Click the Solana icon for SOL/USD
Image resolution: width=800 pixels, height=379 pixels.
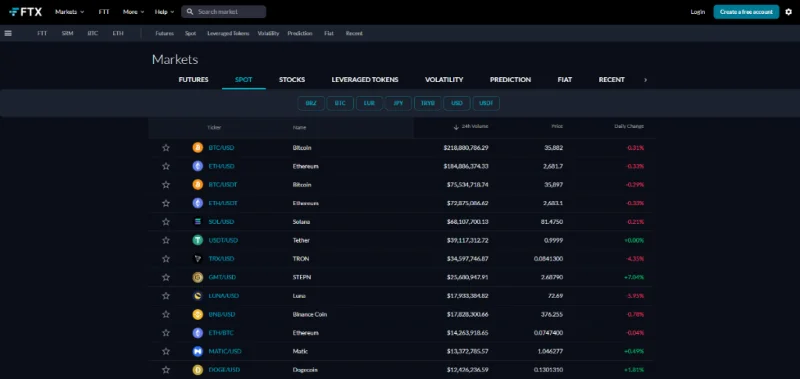(x=197, y=221)
